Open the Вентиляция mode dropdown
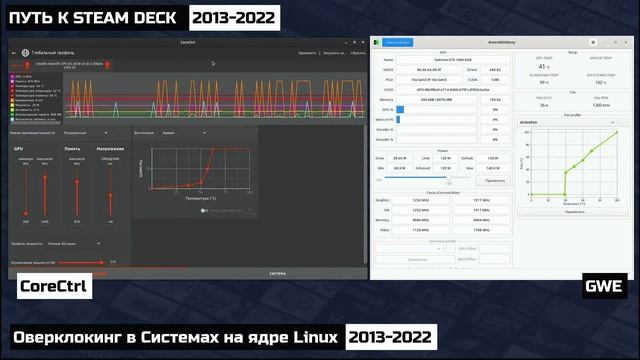The width and height of the screenshot is (640, 360). coord(184,133)
